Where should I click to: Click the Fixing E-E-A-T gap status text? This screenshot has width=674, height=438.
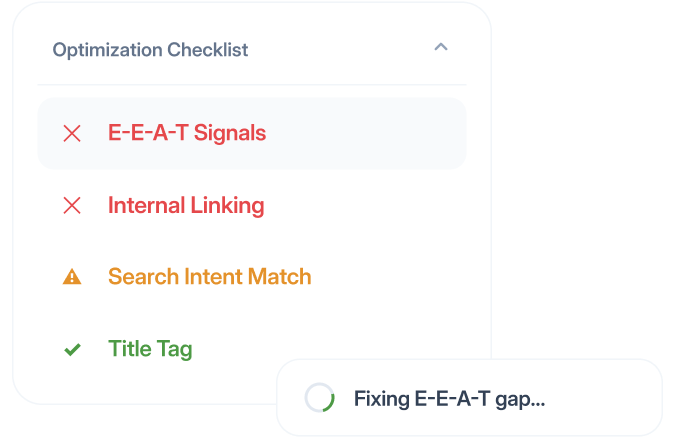click(x=449, y=399)
